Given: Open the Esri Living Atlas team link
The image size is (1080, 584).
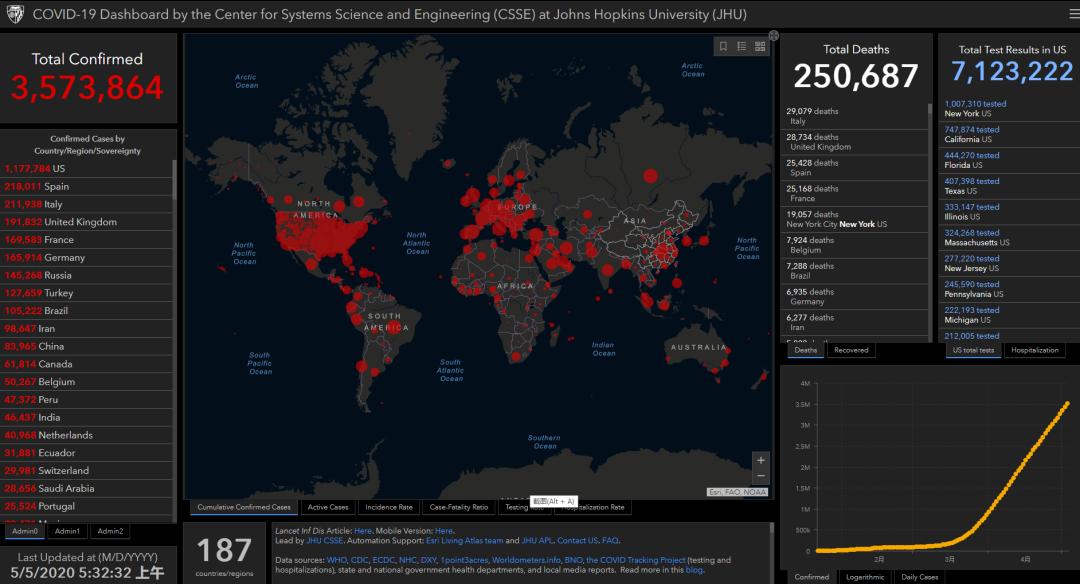Looking at the screenshot, I should tap(465, 540).
